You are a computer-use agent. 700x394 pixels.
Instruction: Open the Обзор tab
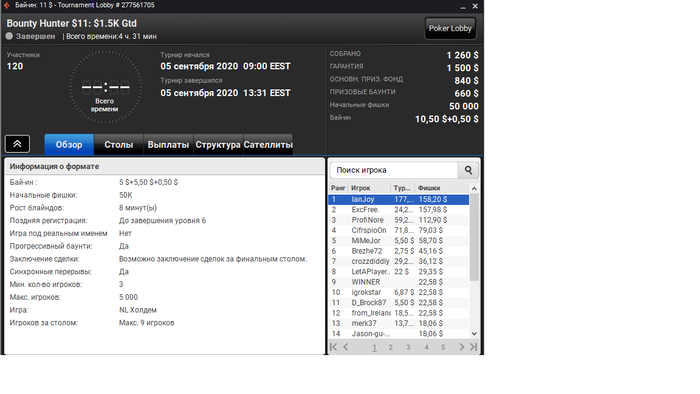[x=69, y=145]
